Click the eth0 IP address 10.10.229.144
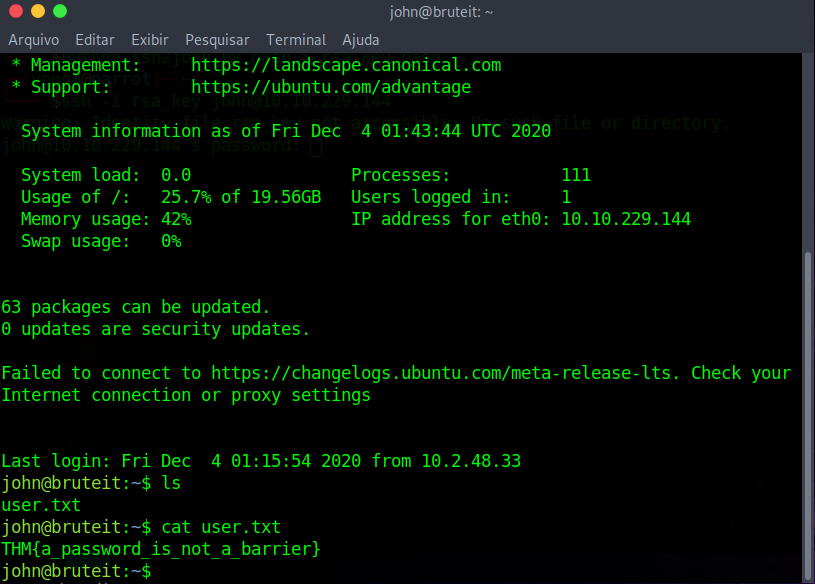 tap(625, 218)
